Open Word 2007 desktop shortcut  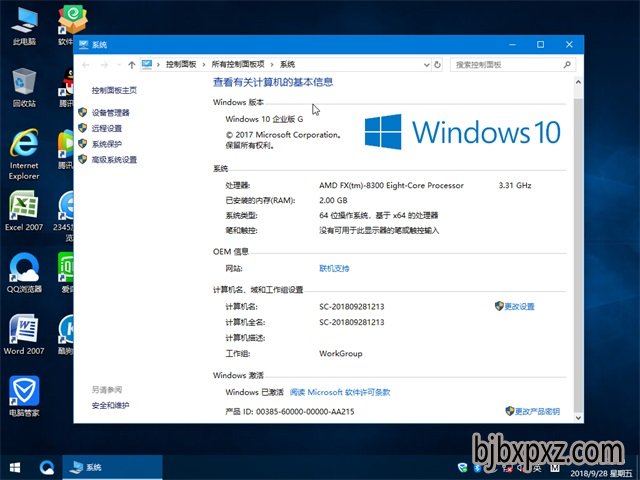pyautogui.click(x=24, y=335)
